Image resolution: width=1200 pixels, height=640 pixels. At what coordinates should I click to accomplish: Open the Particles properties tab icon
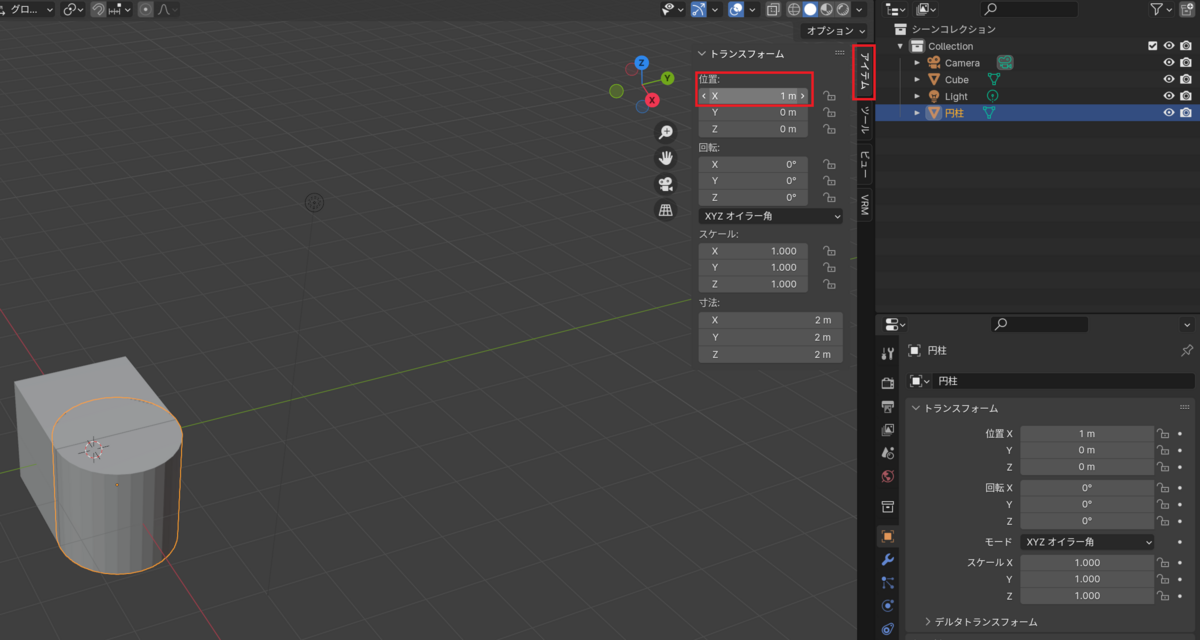[887, 582]
